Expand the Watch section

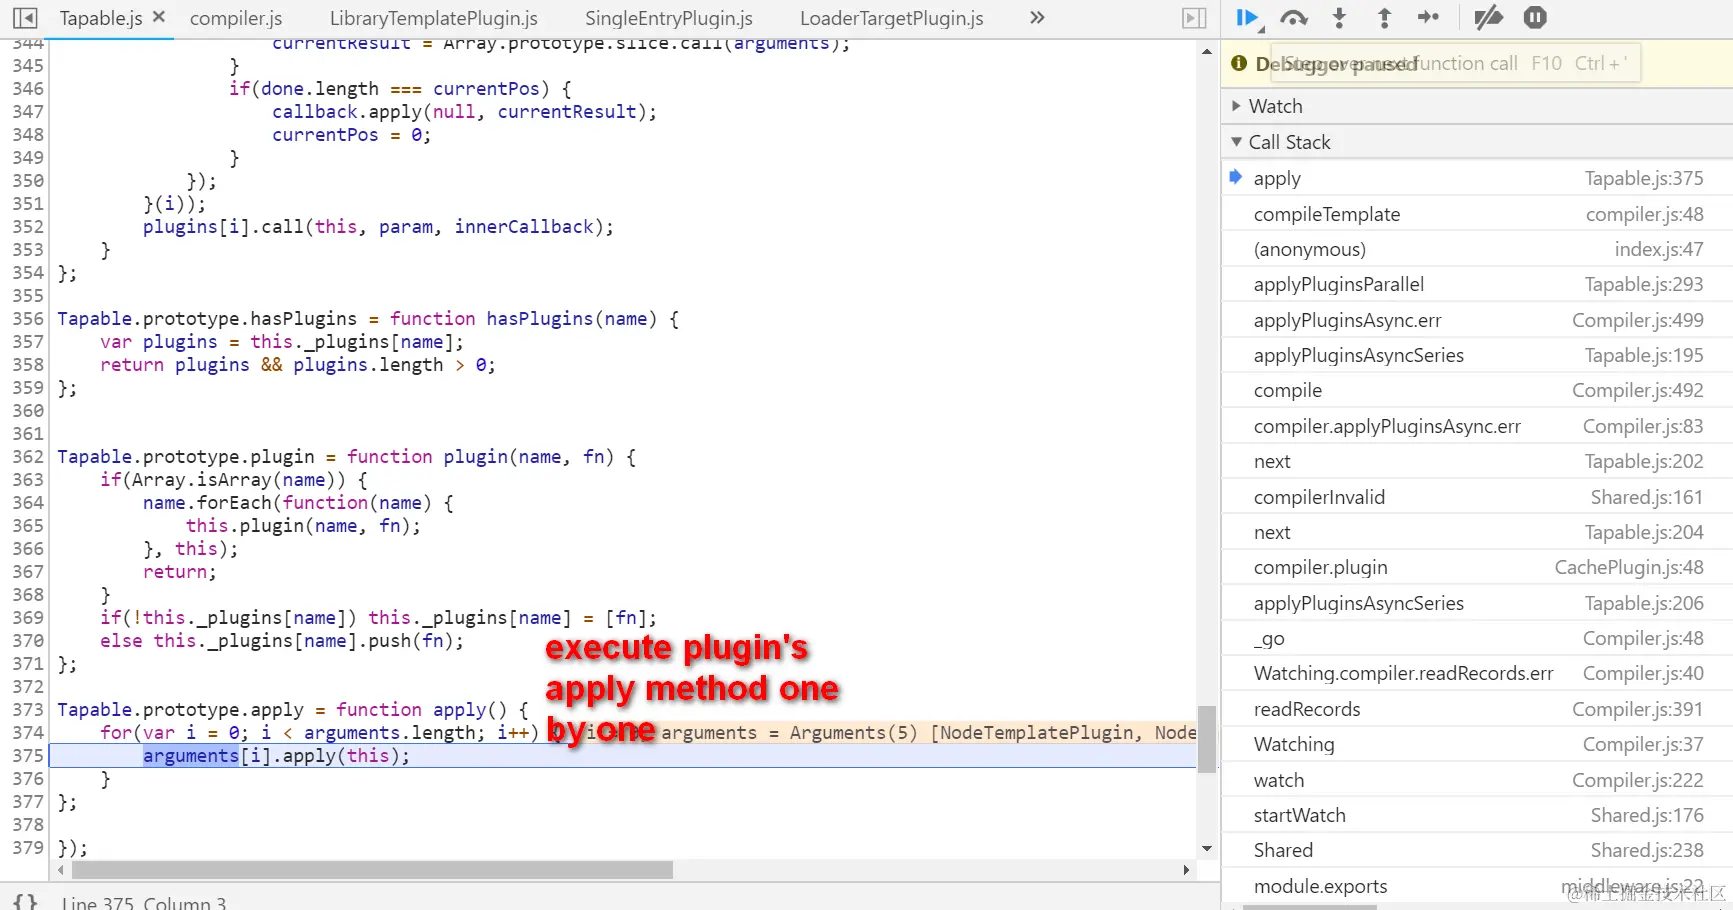point(1476,106)
